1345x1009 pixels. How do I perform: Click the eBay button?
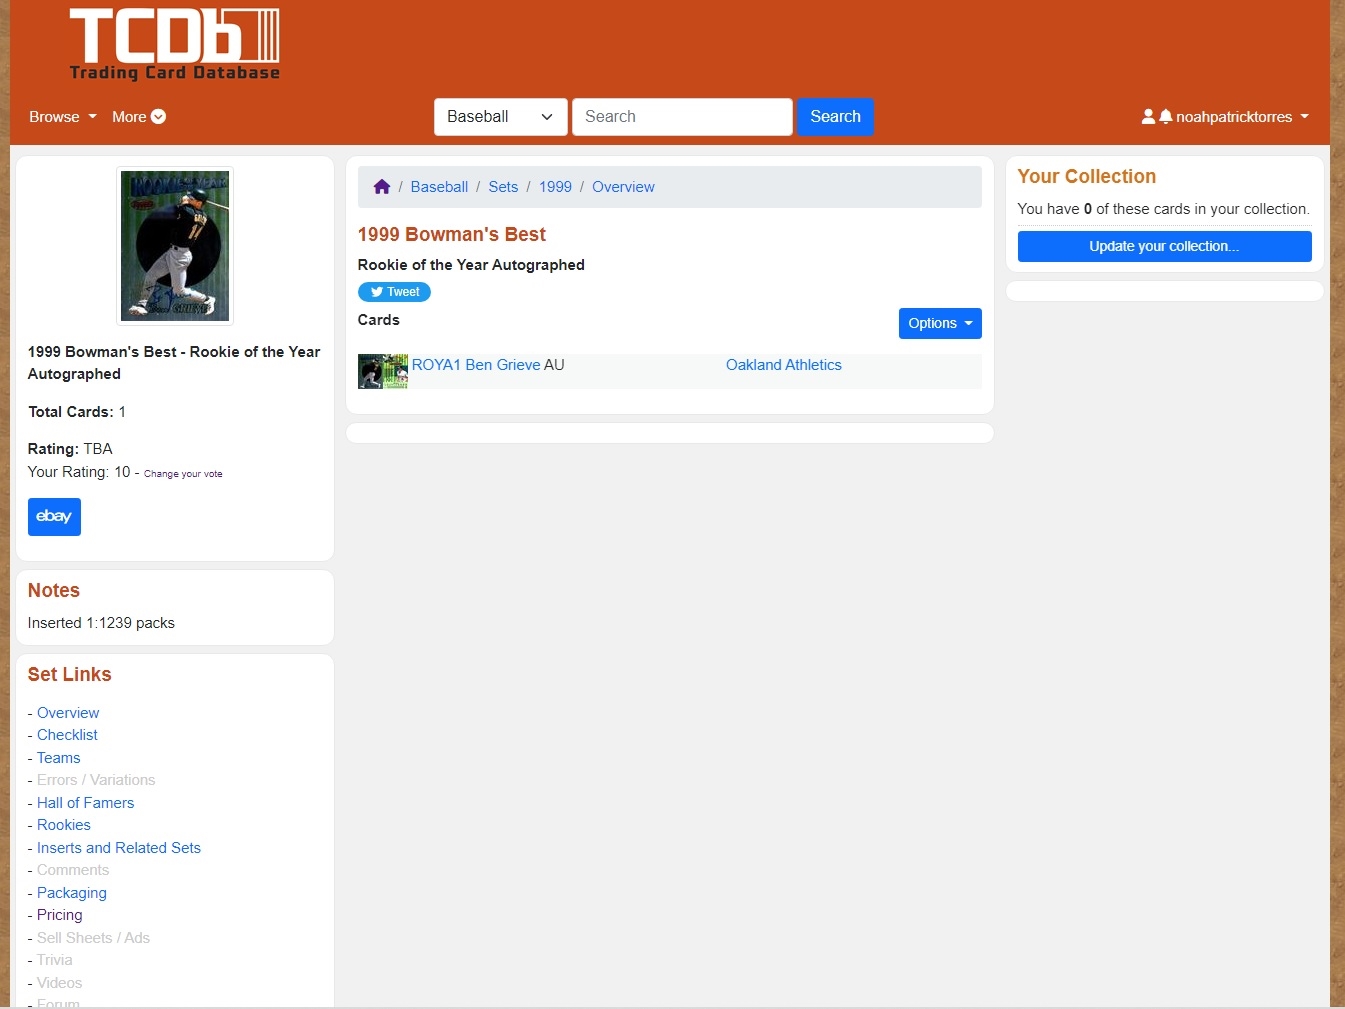[54, 517]
